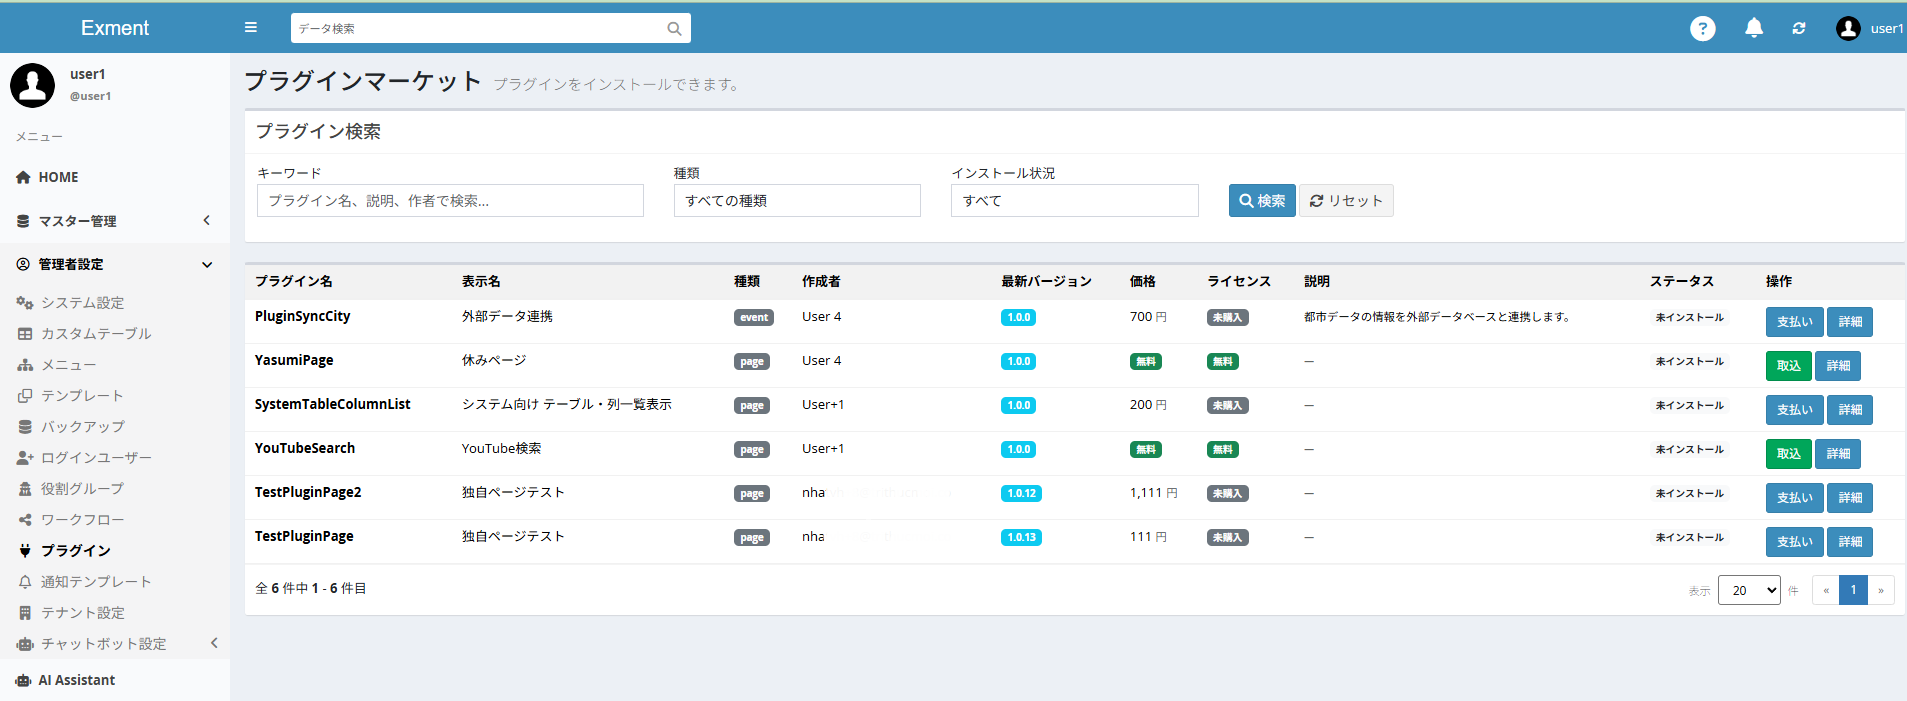Click 支払い for PluginSyncCity
This screenshot has height=701, width=1907.
pyautogui.click(x=1794, y=322)
